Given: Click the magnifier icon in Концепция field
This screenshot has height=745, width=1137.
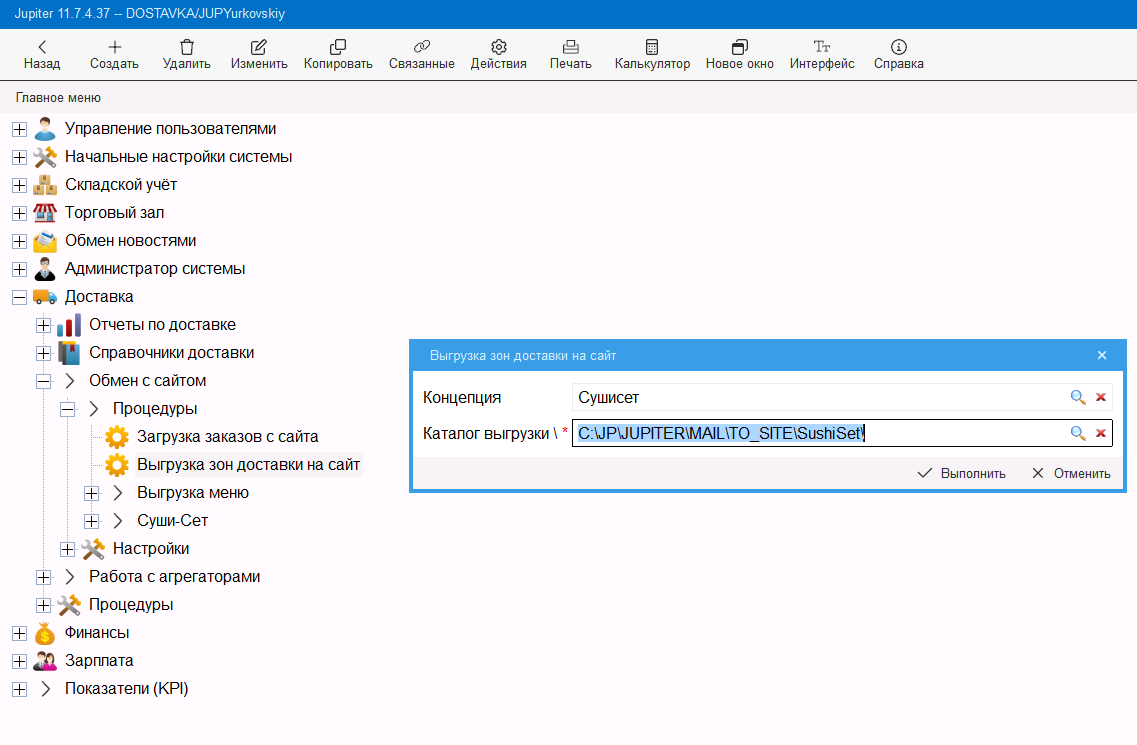Looking at the screenshot, I should tap(1078, 397).
